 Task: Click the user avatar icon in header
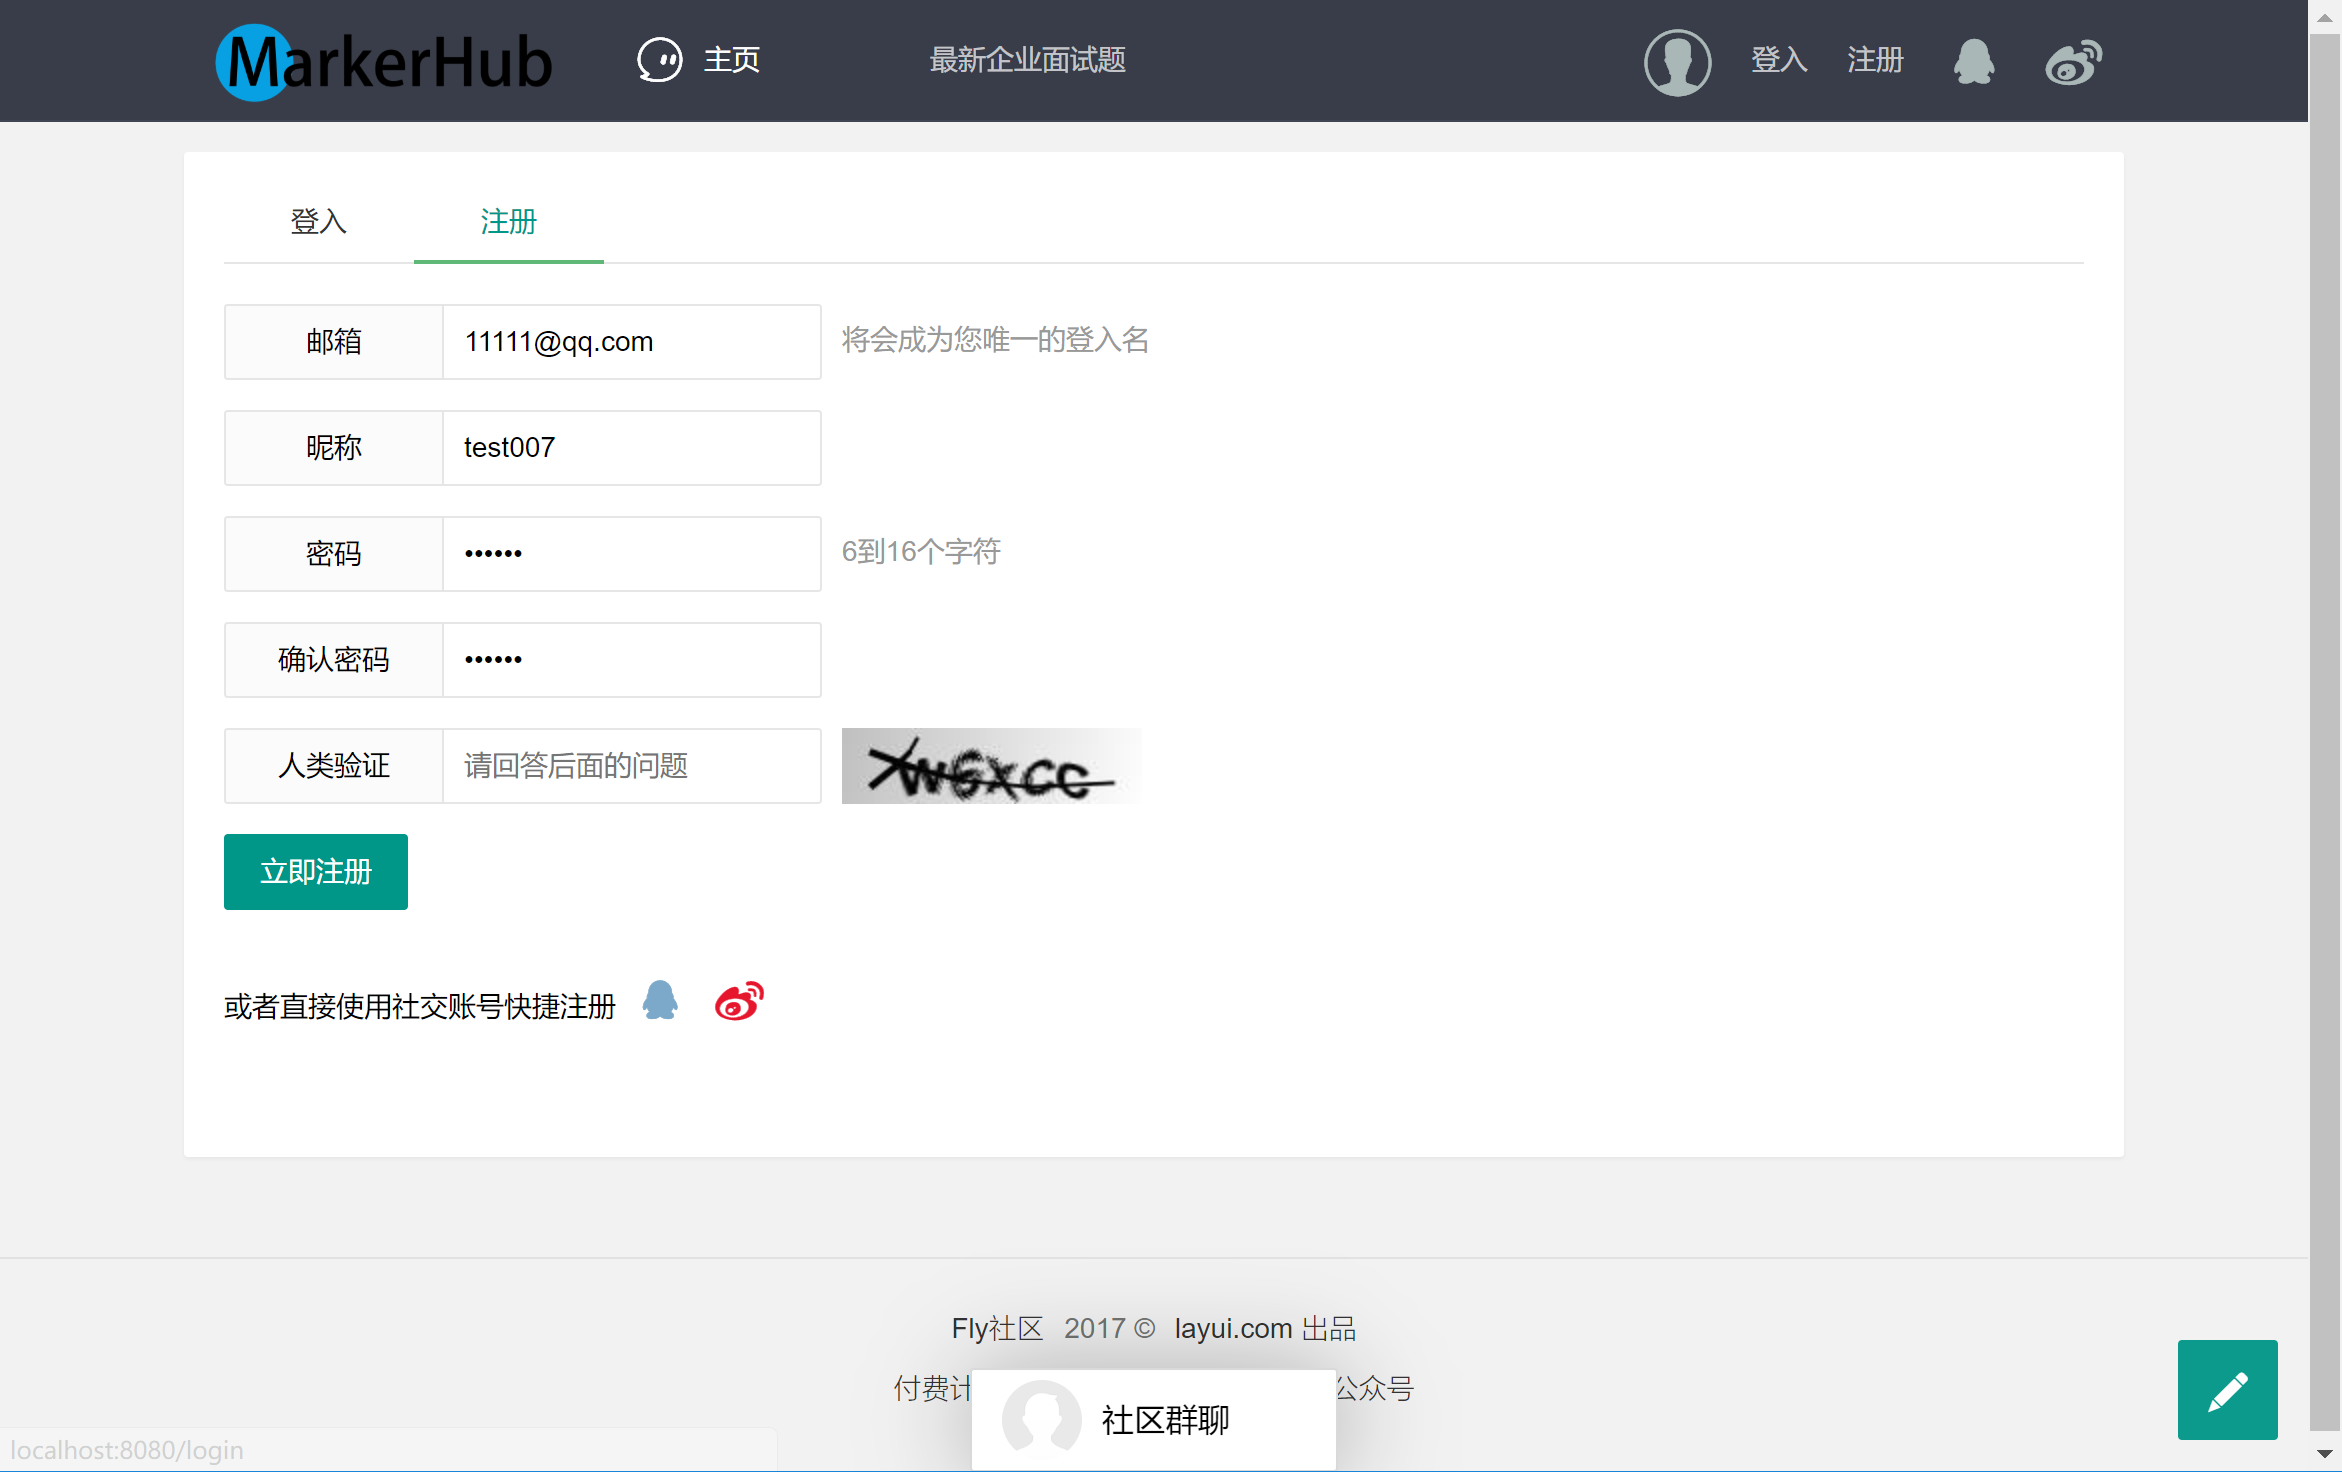click(x=1677, y=62)
